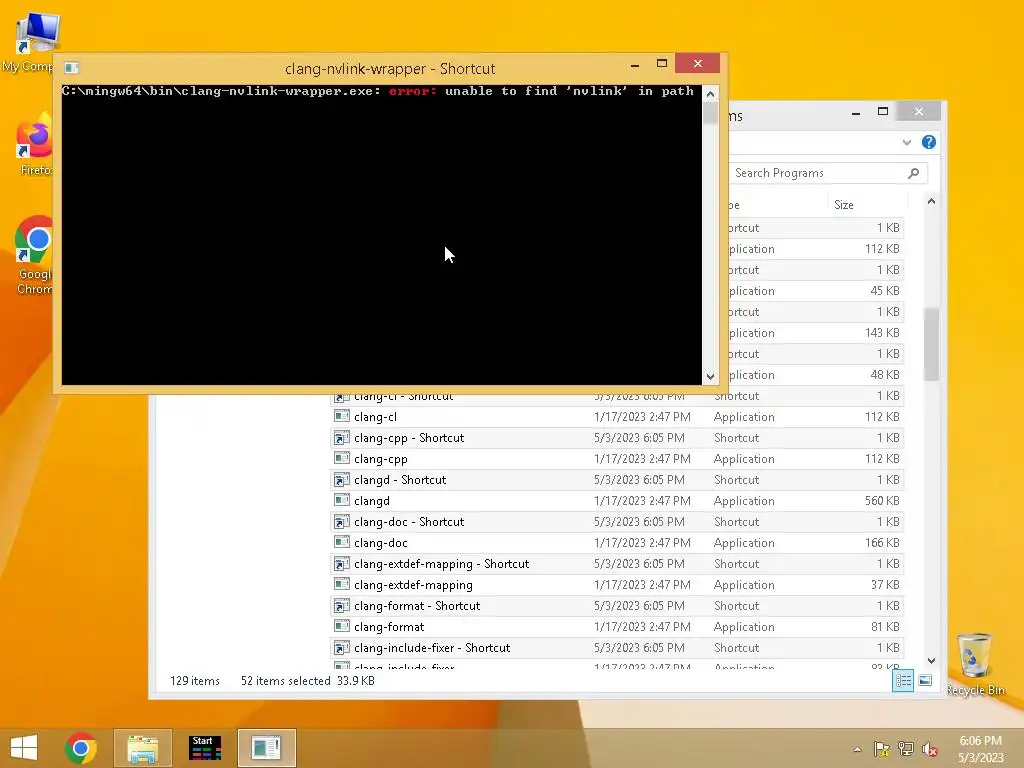This screenshot has height=768, width=1024.
Task: Open the Start menu app on the taskbar
Action: [205, 748]
